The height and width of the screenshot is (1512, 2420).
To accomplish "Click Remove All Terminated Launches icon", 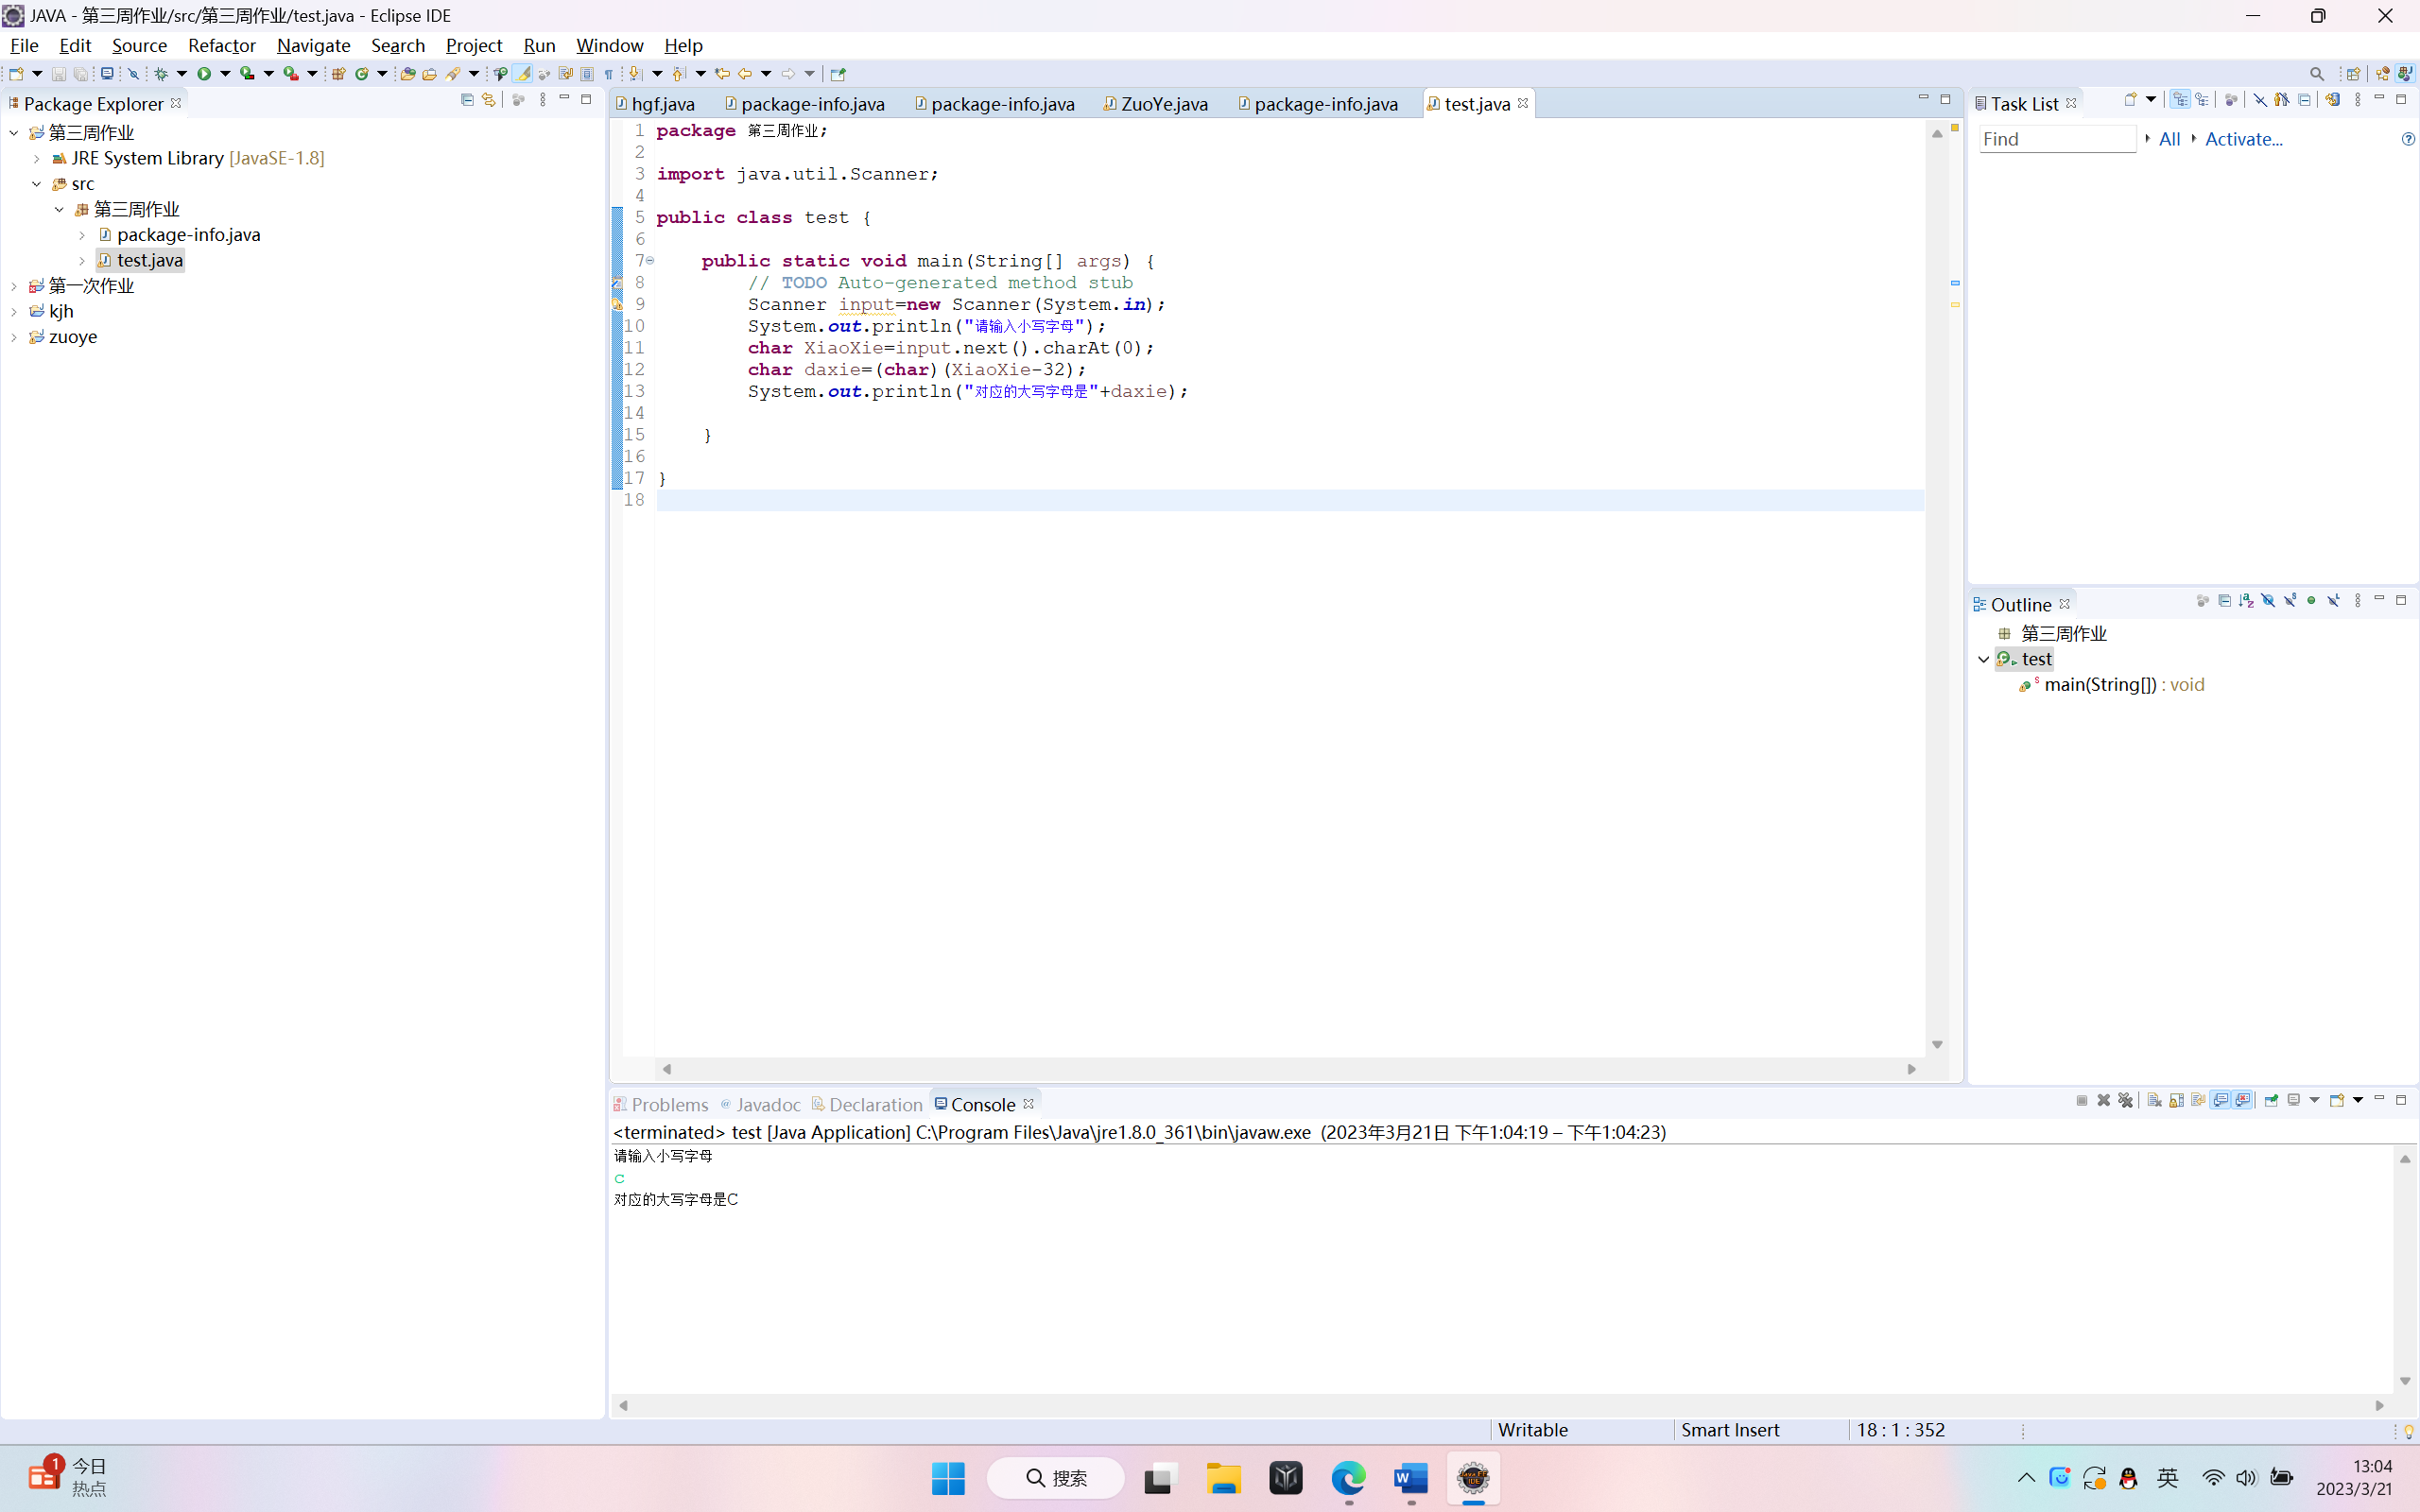I will (2126, 1101).
